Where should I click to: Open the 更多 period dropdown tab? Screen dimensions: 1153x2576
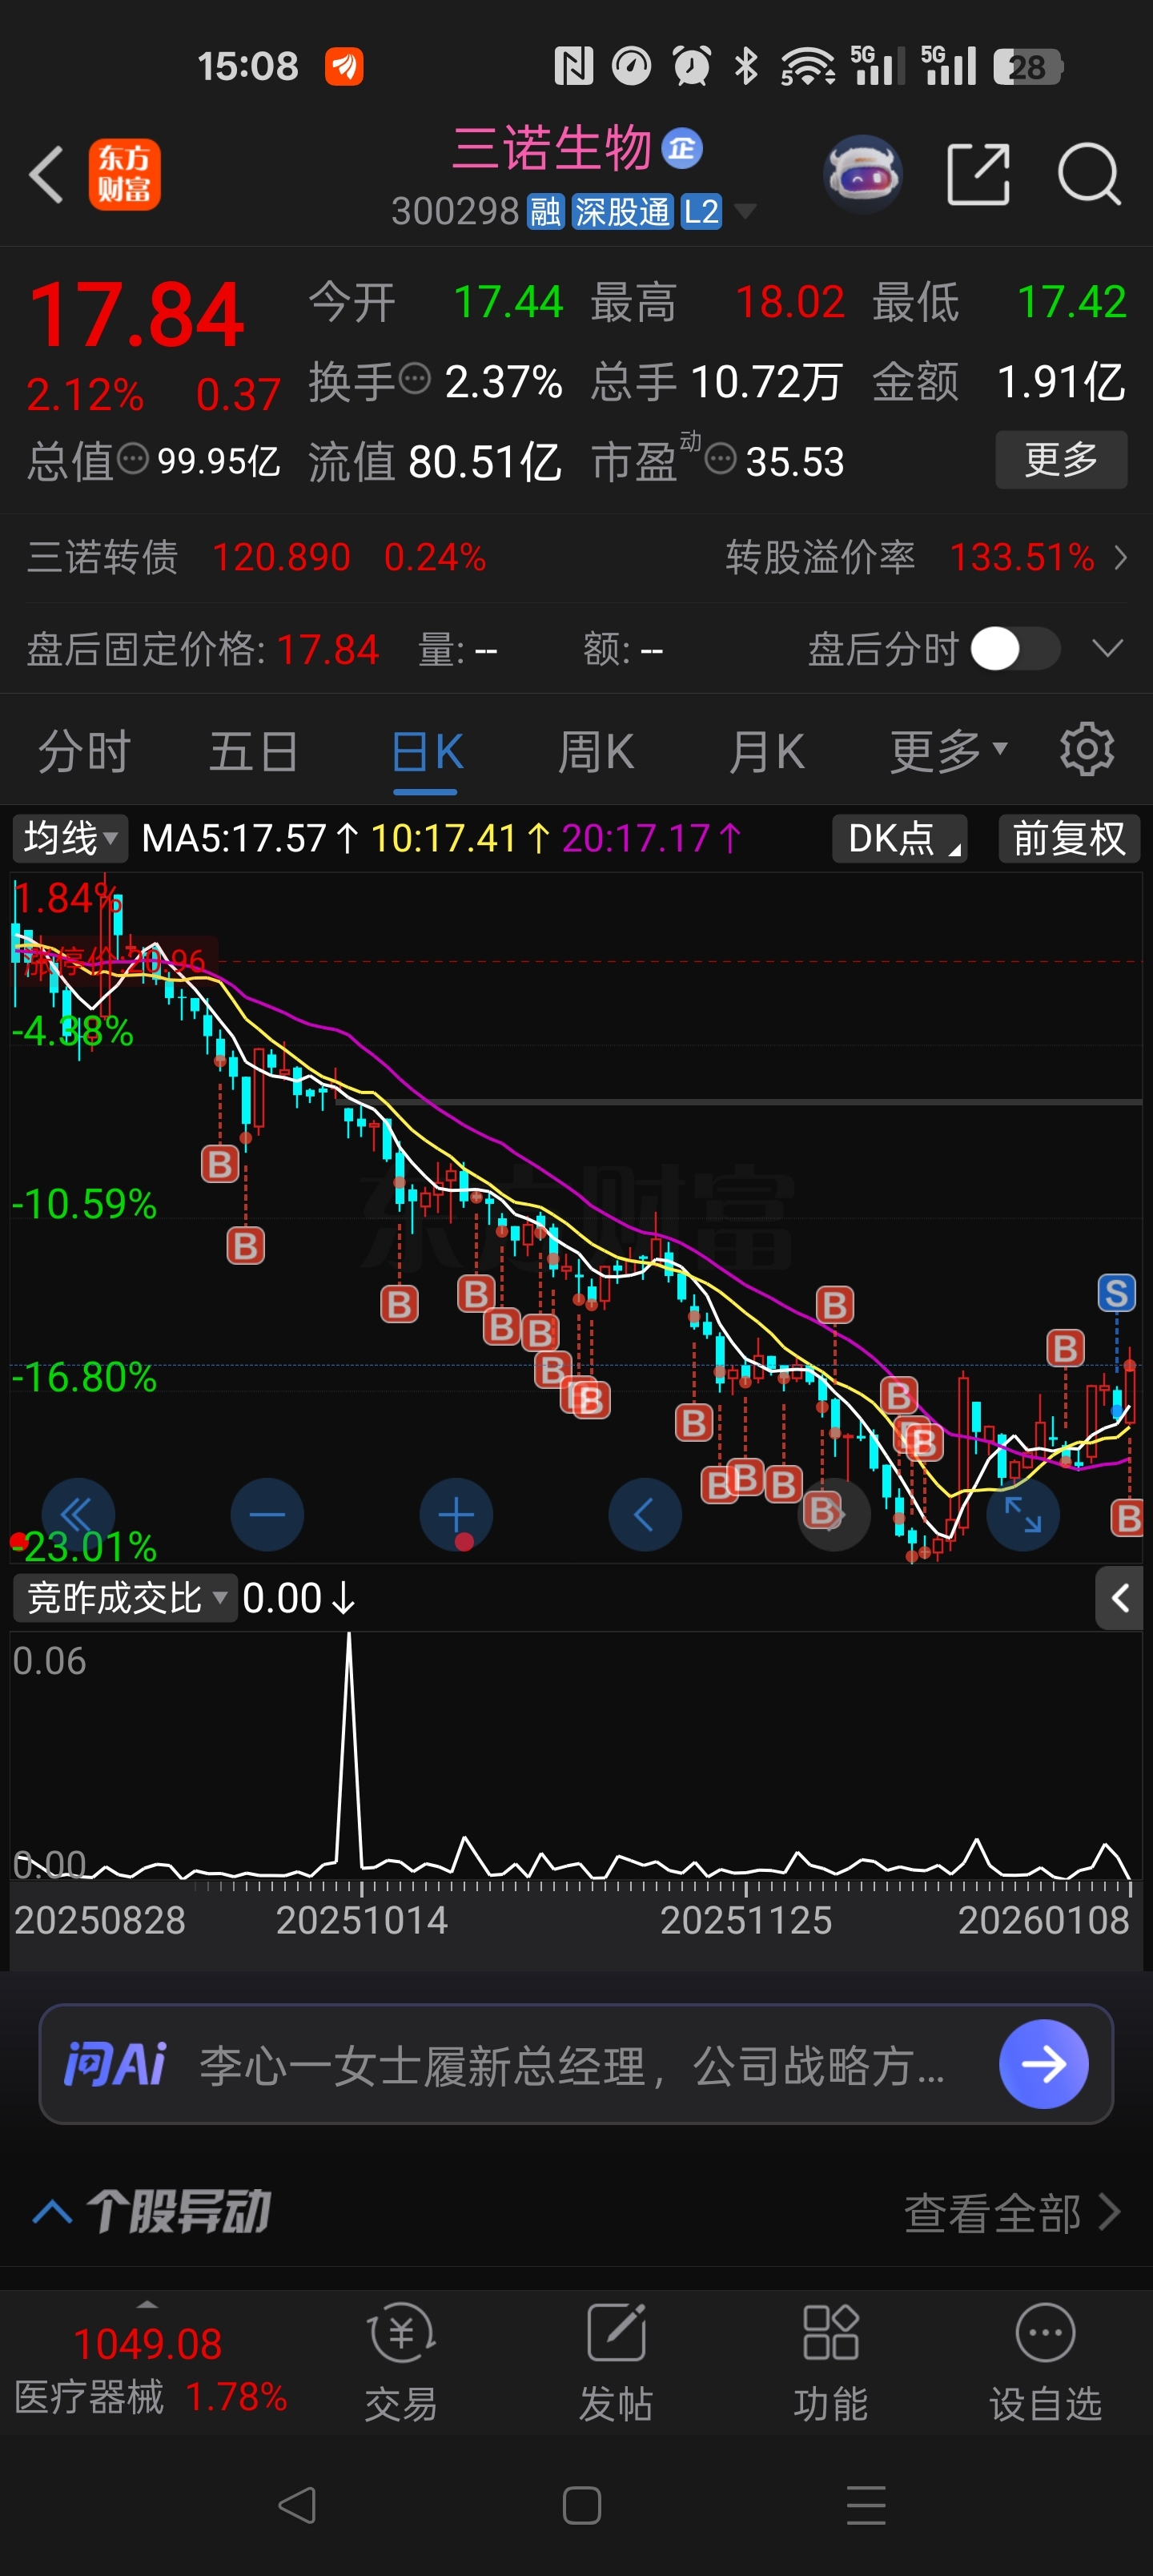coord(948,751)
